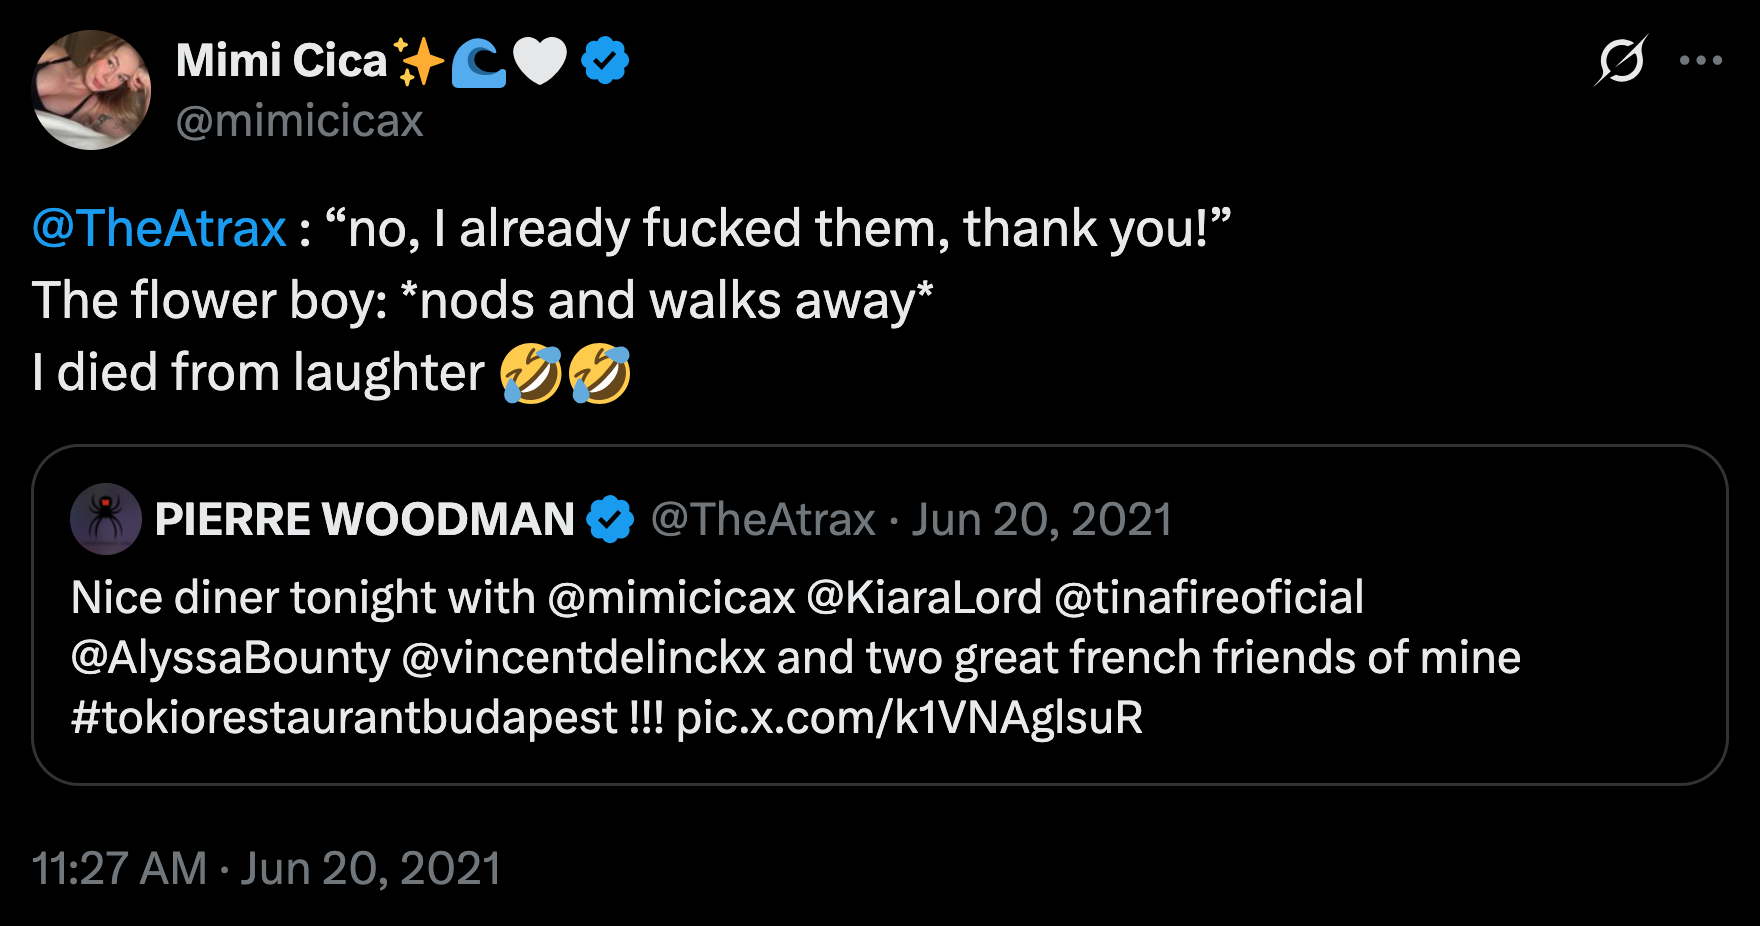The width and height of the screenshot is (1760, 926).
Task: Click Pierre Woodman's verified checkmark badge
Action: click(610, 519)
